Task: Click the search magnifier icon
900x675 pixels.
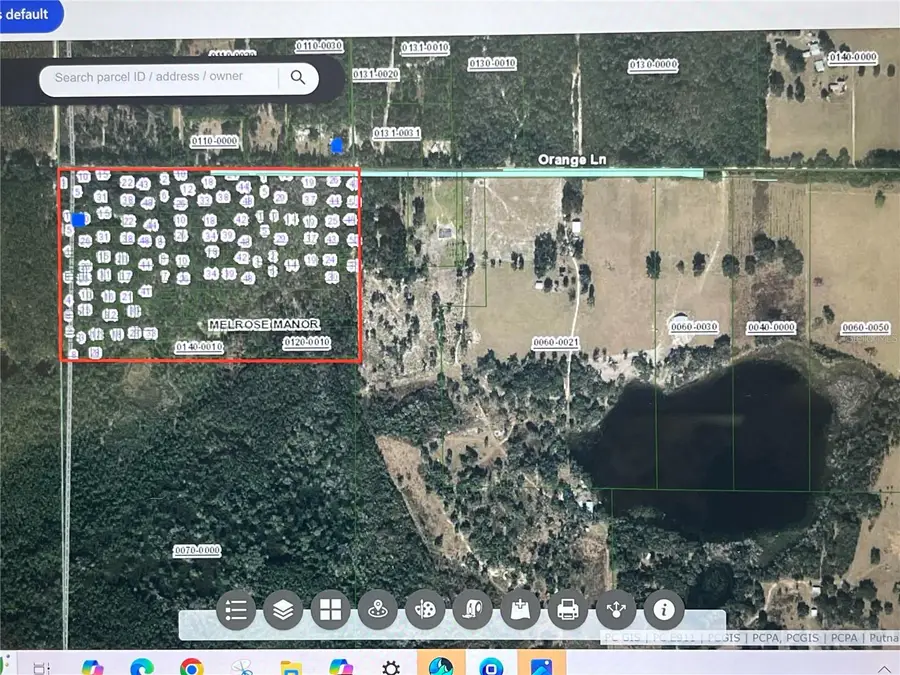Action: click(297, 77)
